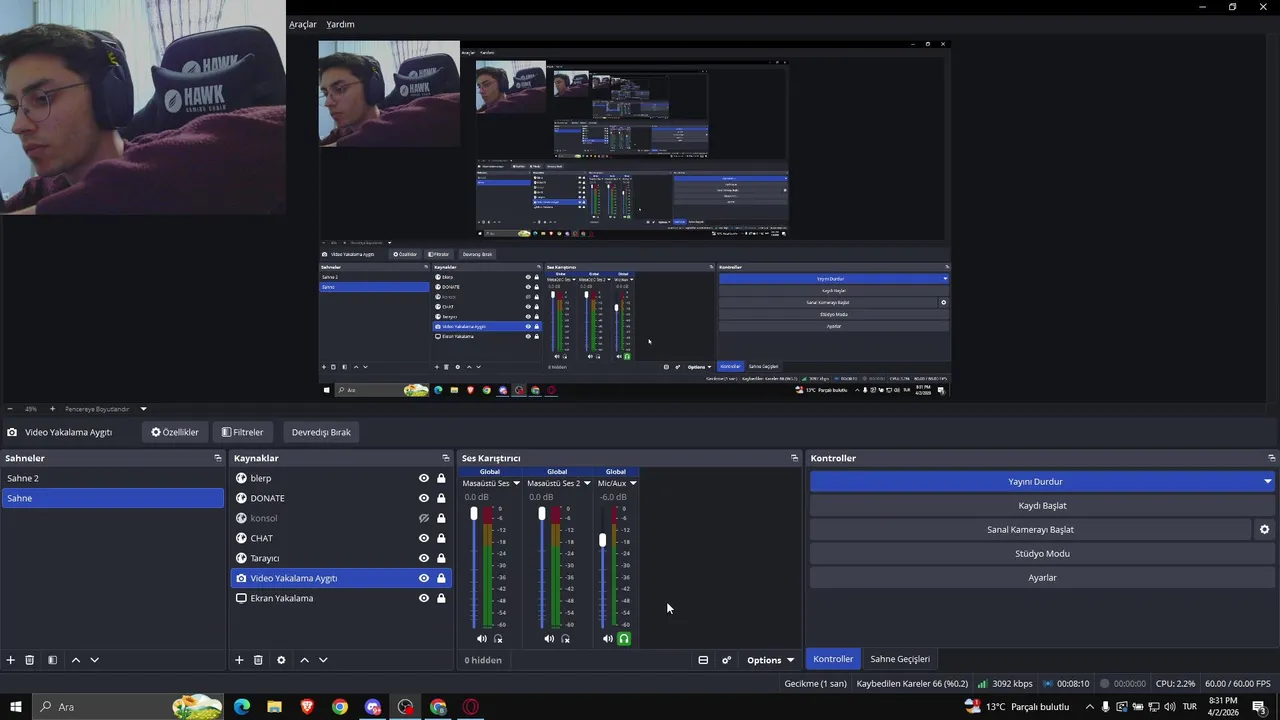Open source properties gear in Kaynaklar toolbar

point(281,660)
